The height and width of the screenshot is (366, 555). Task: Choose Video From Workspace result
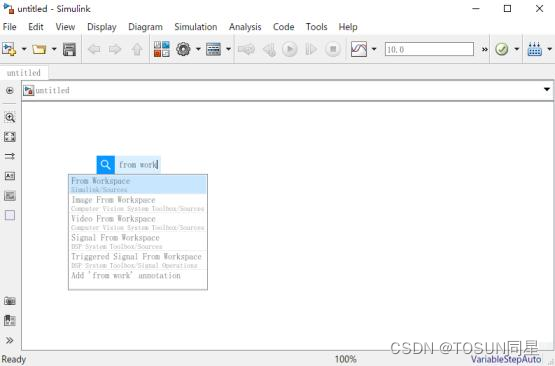138,222
